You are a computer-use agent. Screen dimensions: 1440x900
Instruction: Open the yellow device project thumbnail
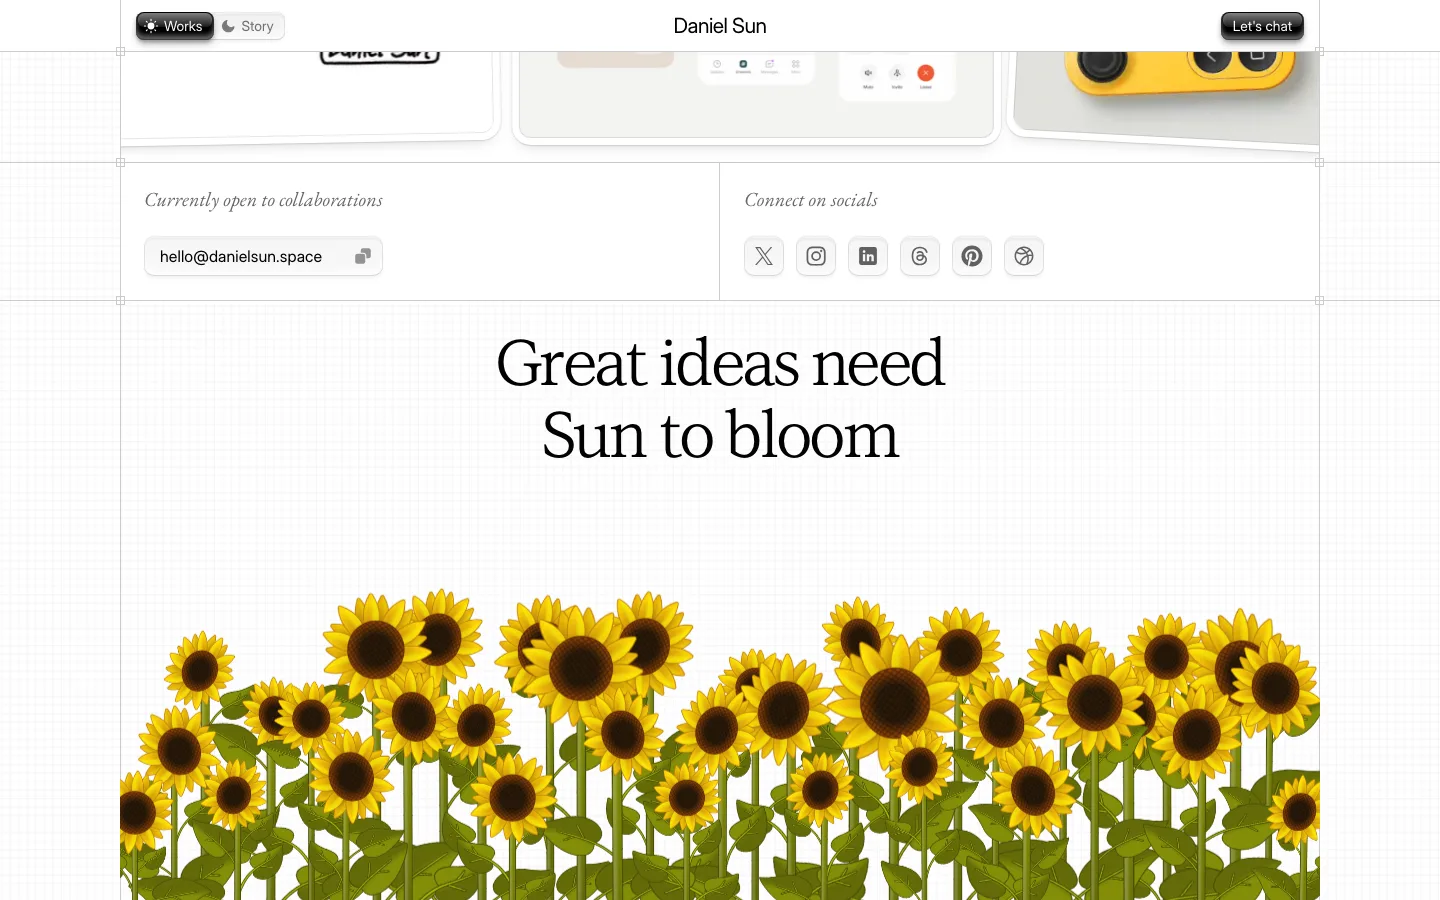[1164, 98]
